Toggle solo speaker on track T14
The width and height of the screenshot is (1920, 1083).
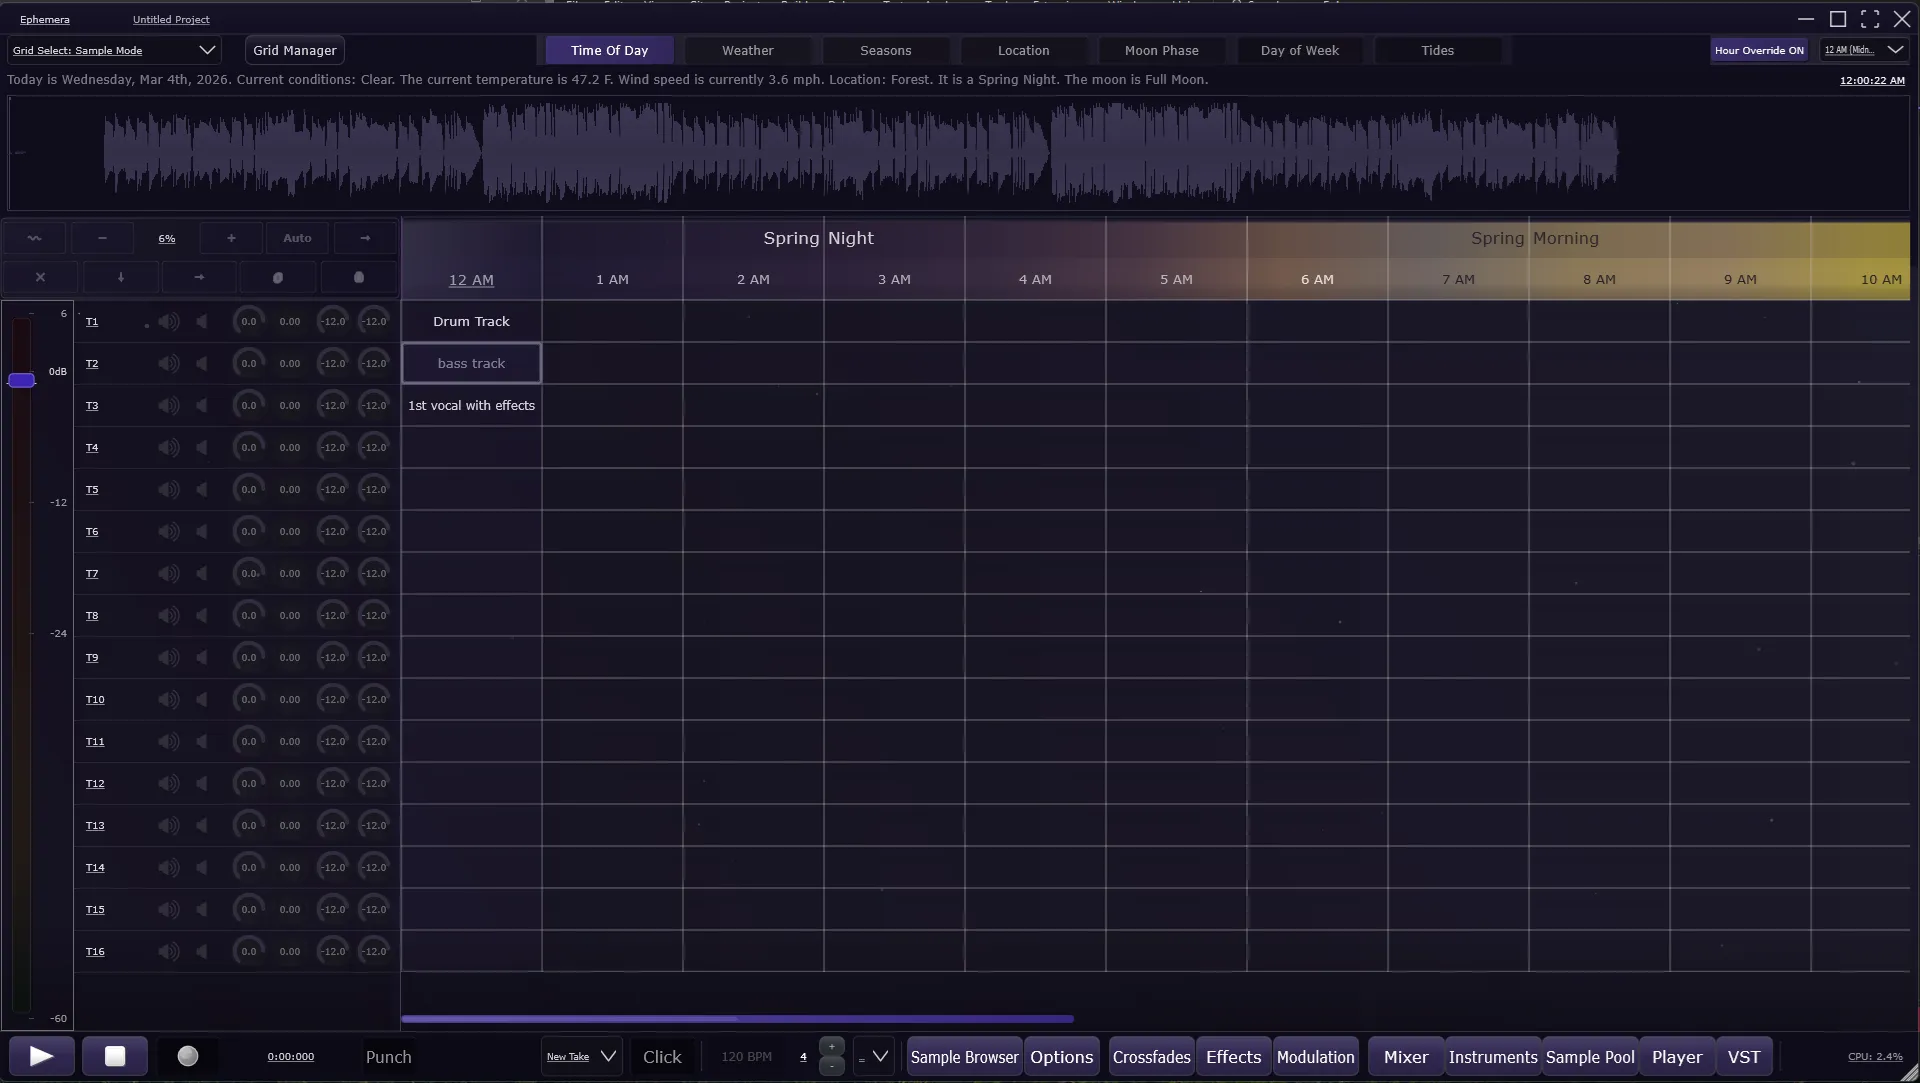click(x=202, y=867)
